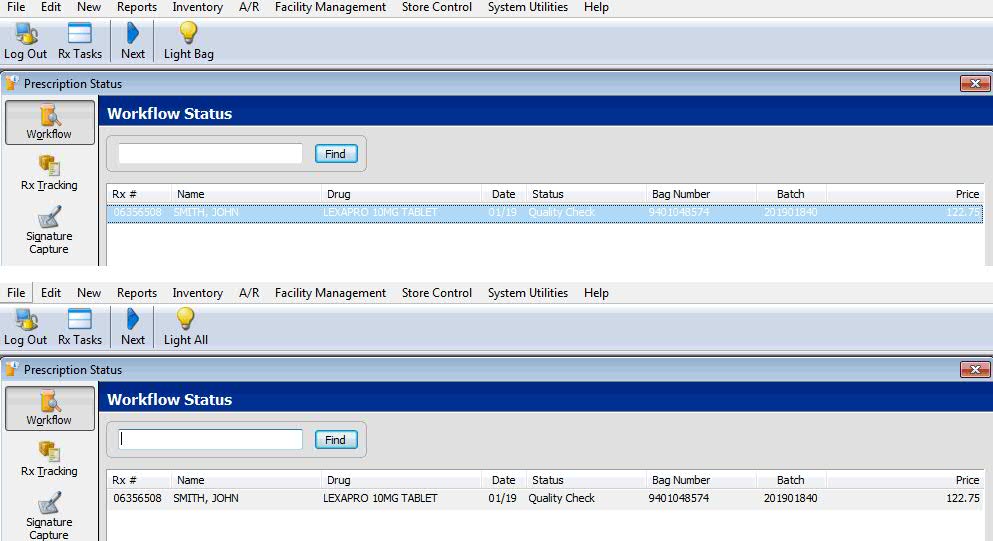Image resolution: width=993 pixels, height=541 pixels.
Task: Open Reports menu above the Light Bag toolbar
Action: 137,7
